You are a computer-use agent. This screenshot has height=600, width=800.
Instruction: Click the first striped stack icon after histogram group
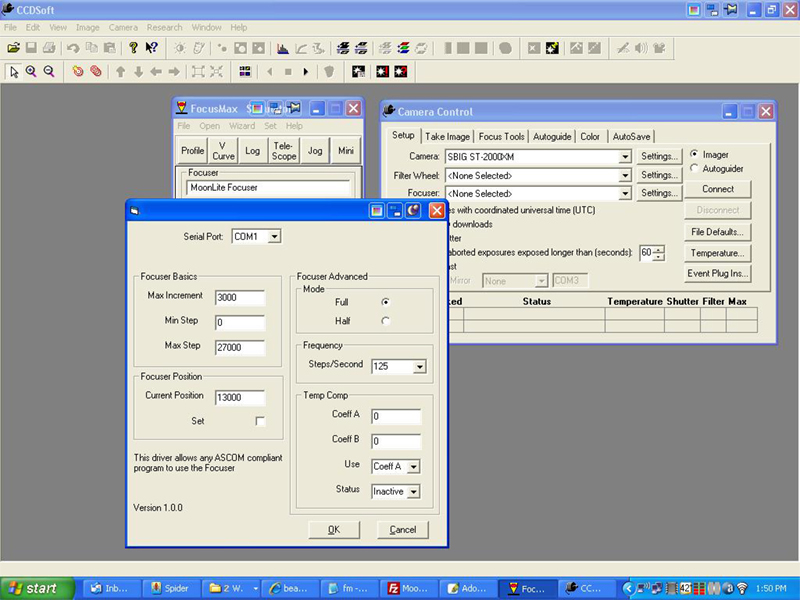(x=343, y=48)
